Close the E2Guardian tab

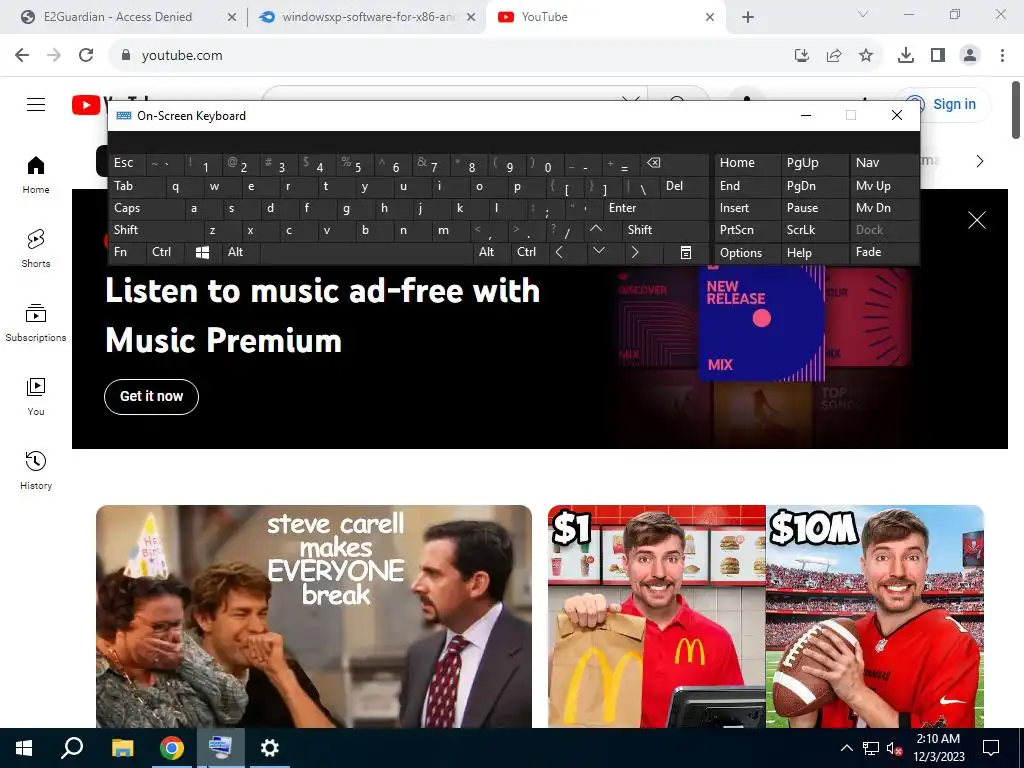[232, 17]
